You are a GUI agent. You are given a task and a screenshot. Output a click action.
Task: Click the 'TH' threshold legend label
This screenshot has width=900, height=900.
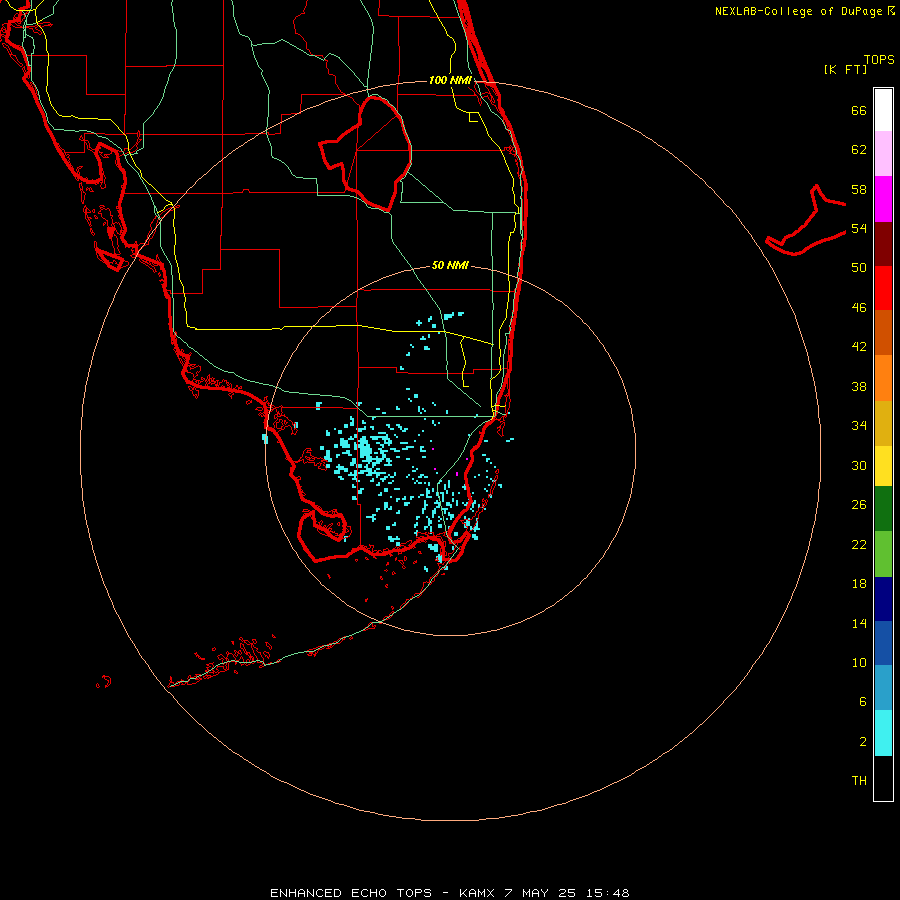[x=859, y=781]
